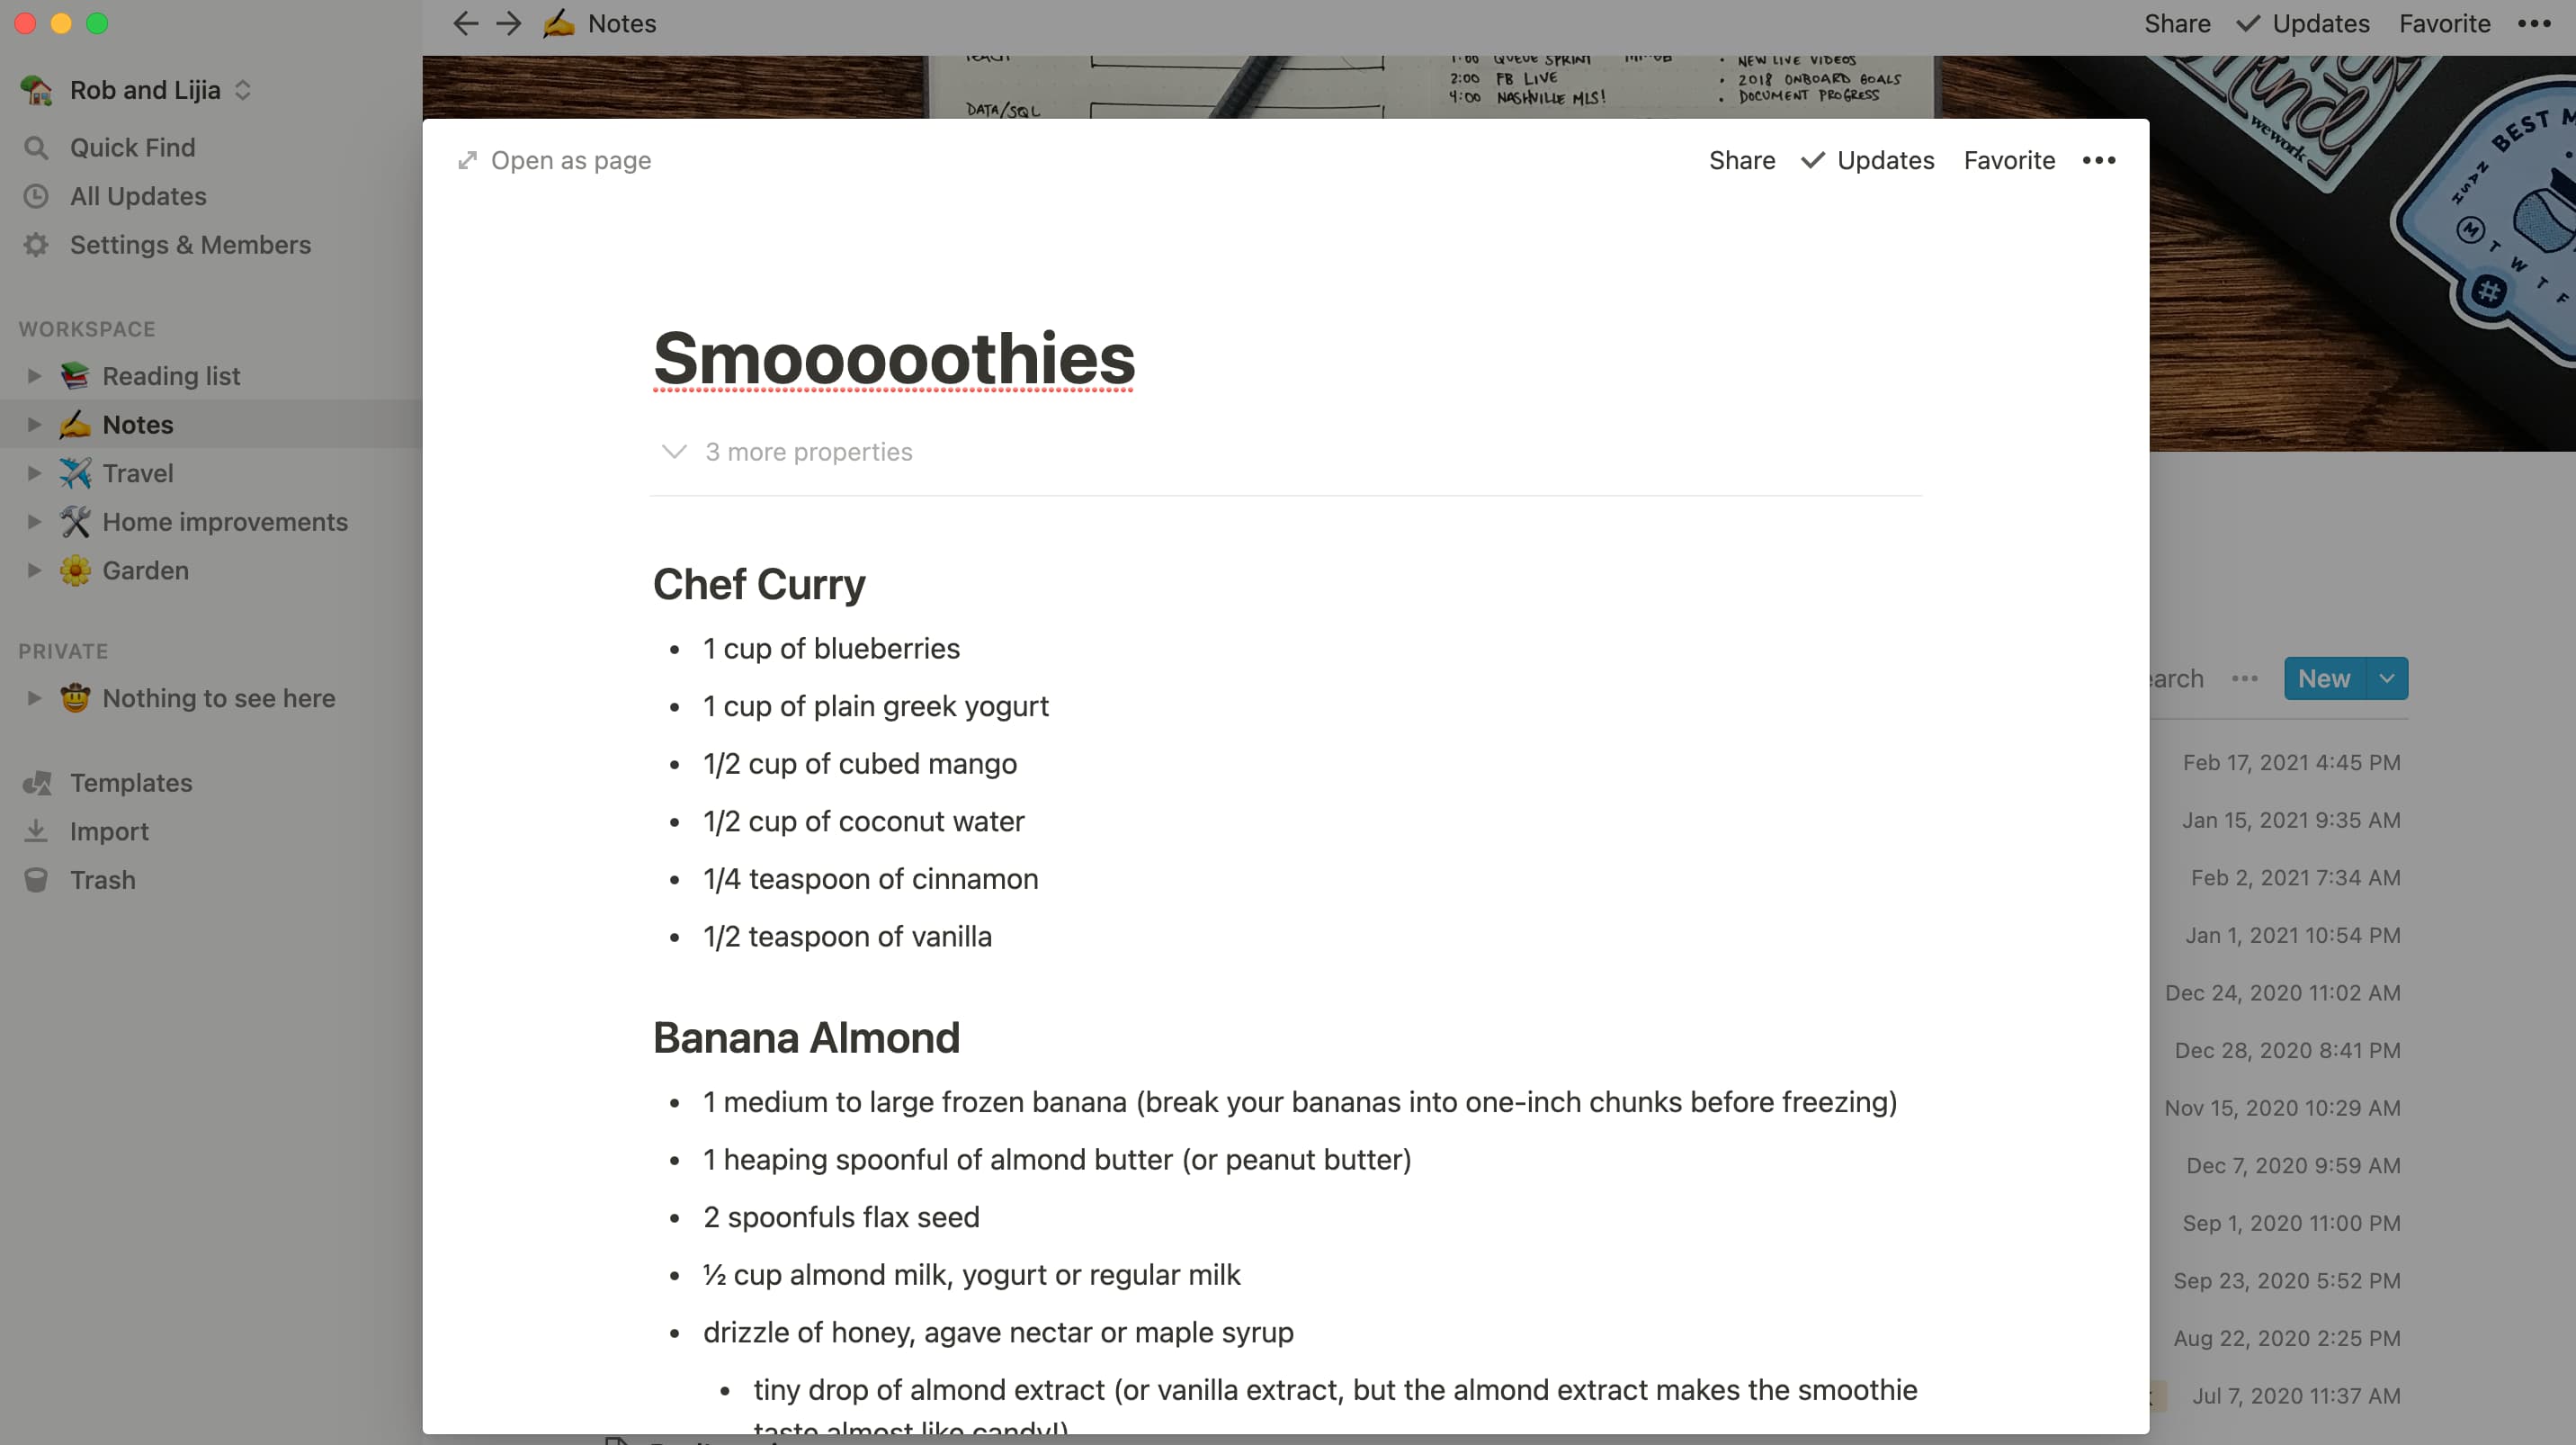
Task: Select the Travel sidebar icon
Action: tap(76, 472)
